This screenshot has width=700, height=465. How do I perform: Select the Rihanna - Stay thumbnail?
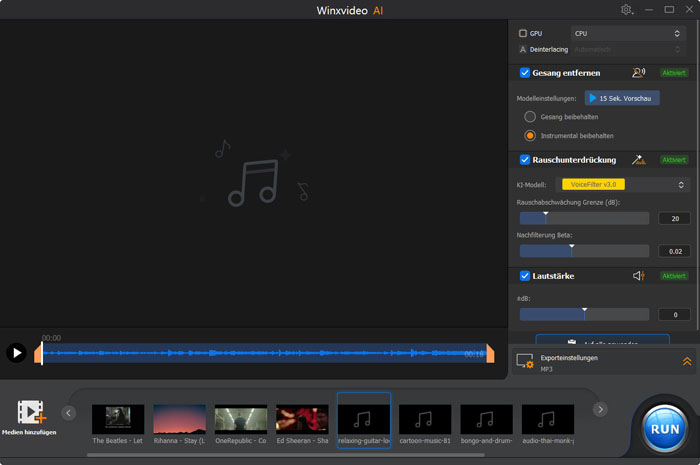coord(180,418)
